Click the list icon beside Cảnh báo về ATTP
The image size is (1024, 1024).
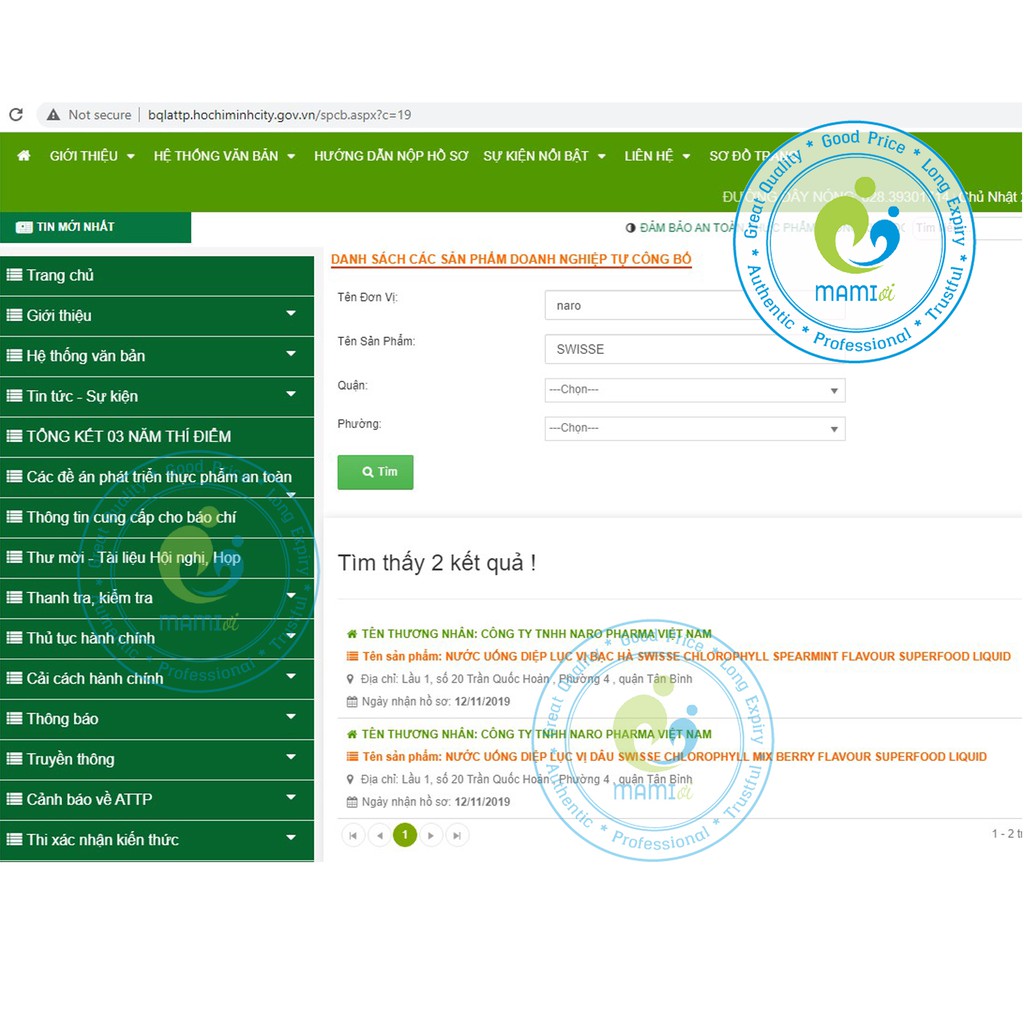pyautogui.click(x=14, y=799)
